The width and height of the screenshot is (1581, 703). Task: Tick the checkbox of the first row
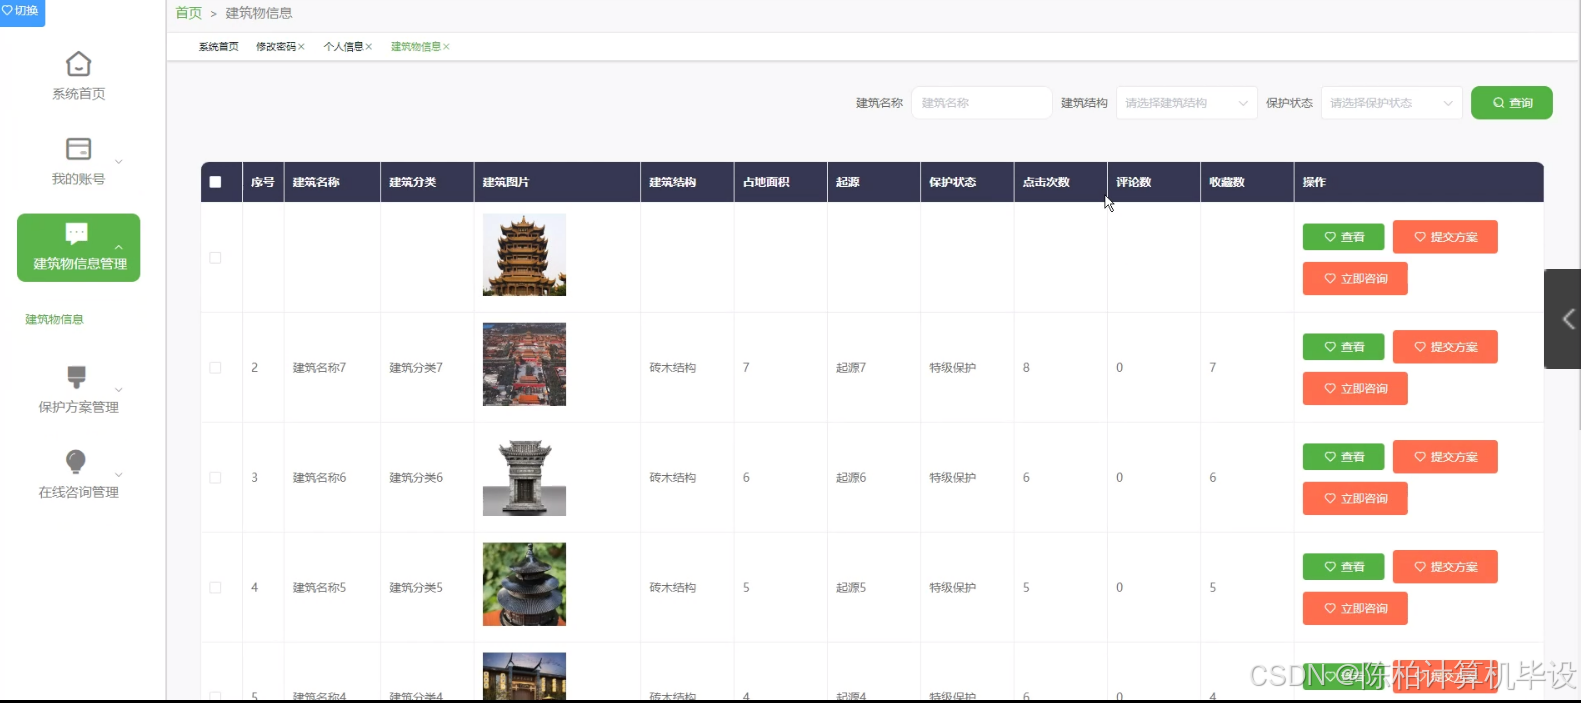click(215, 258)
